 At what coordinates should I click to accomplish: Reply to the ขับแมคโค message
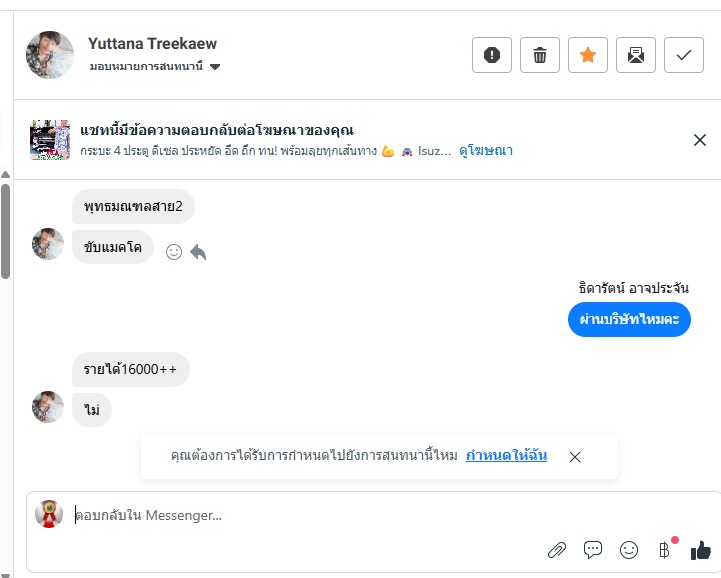point(198,252)
